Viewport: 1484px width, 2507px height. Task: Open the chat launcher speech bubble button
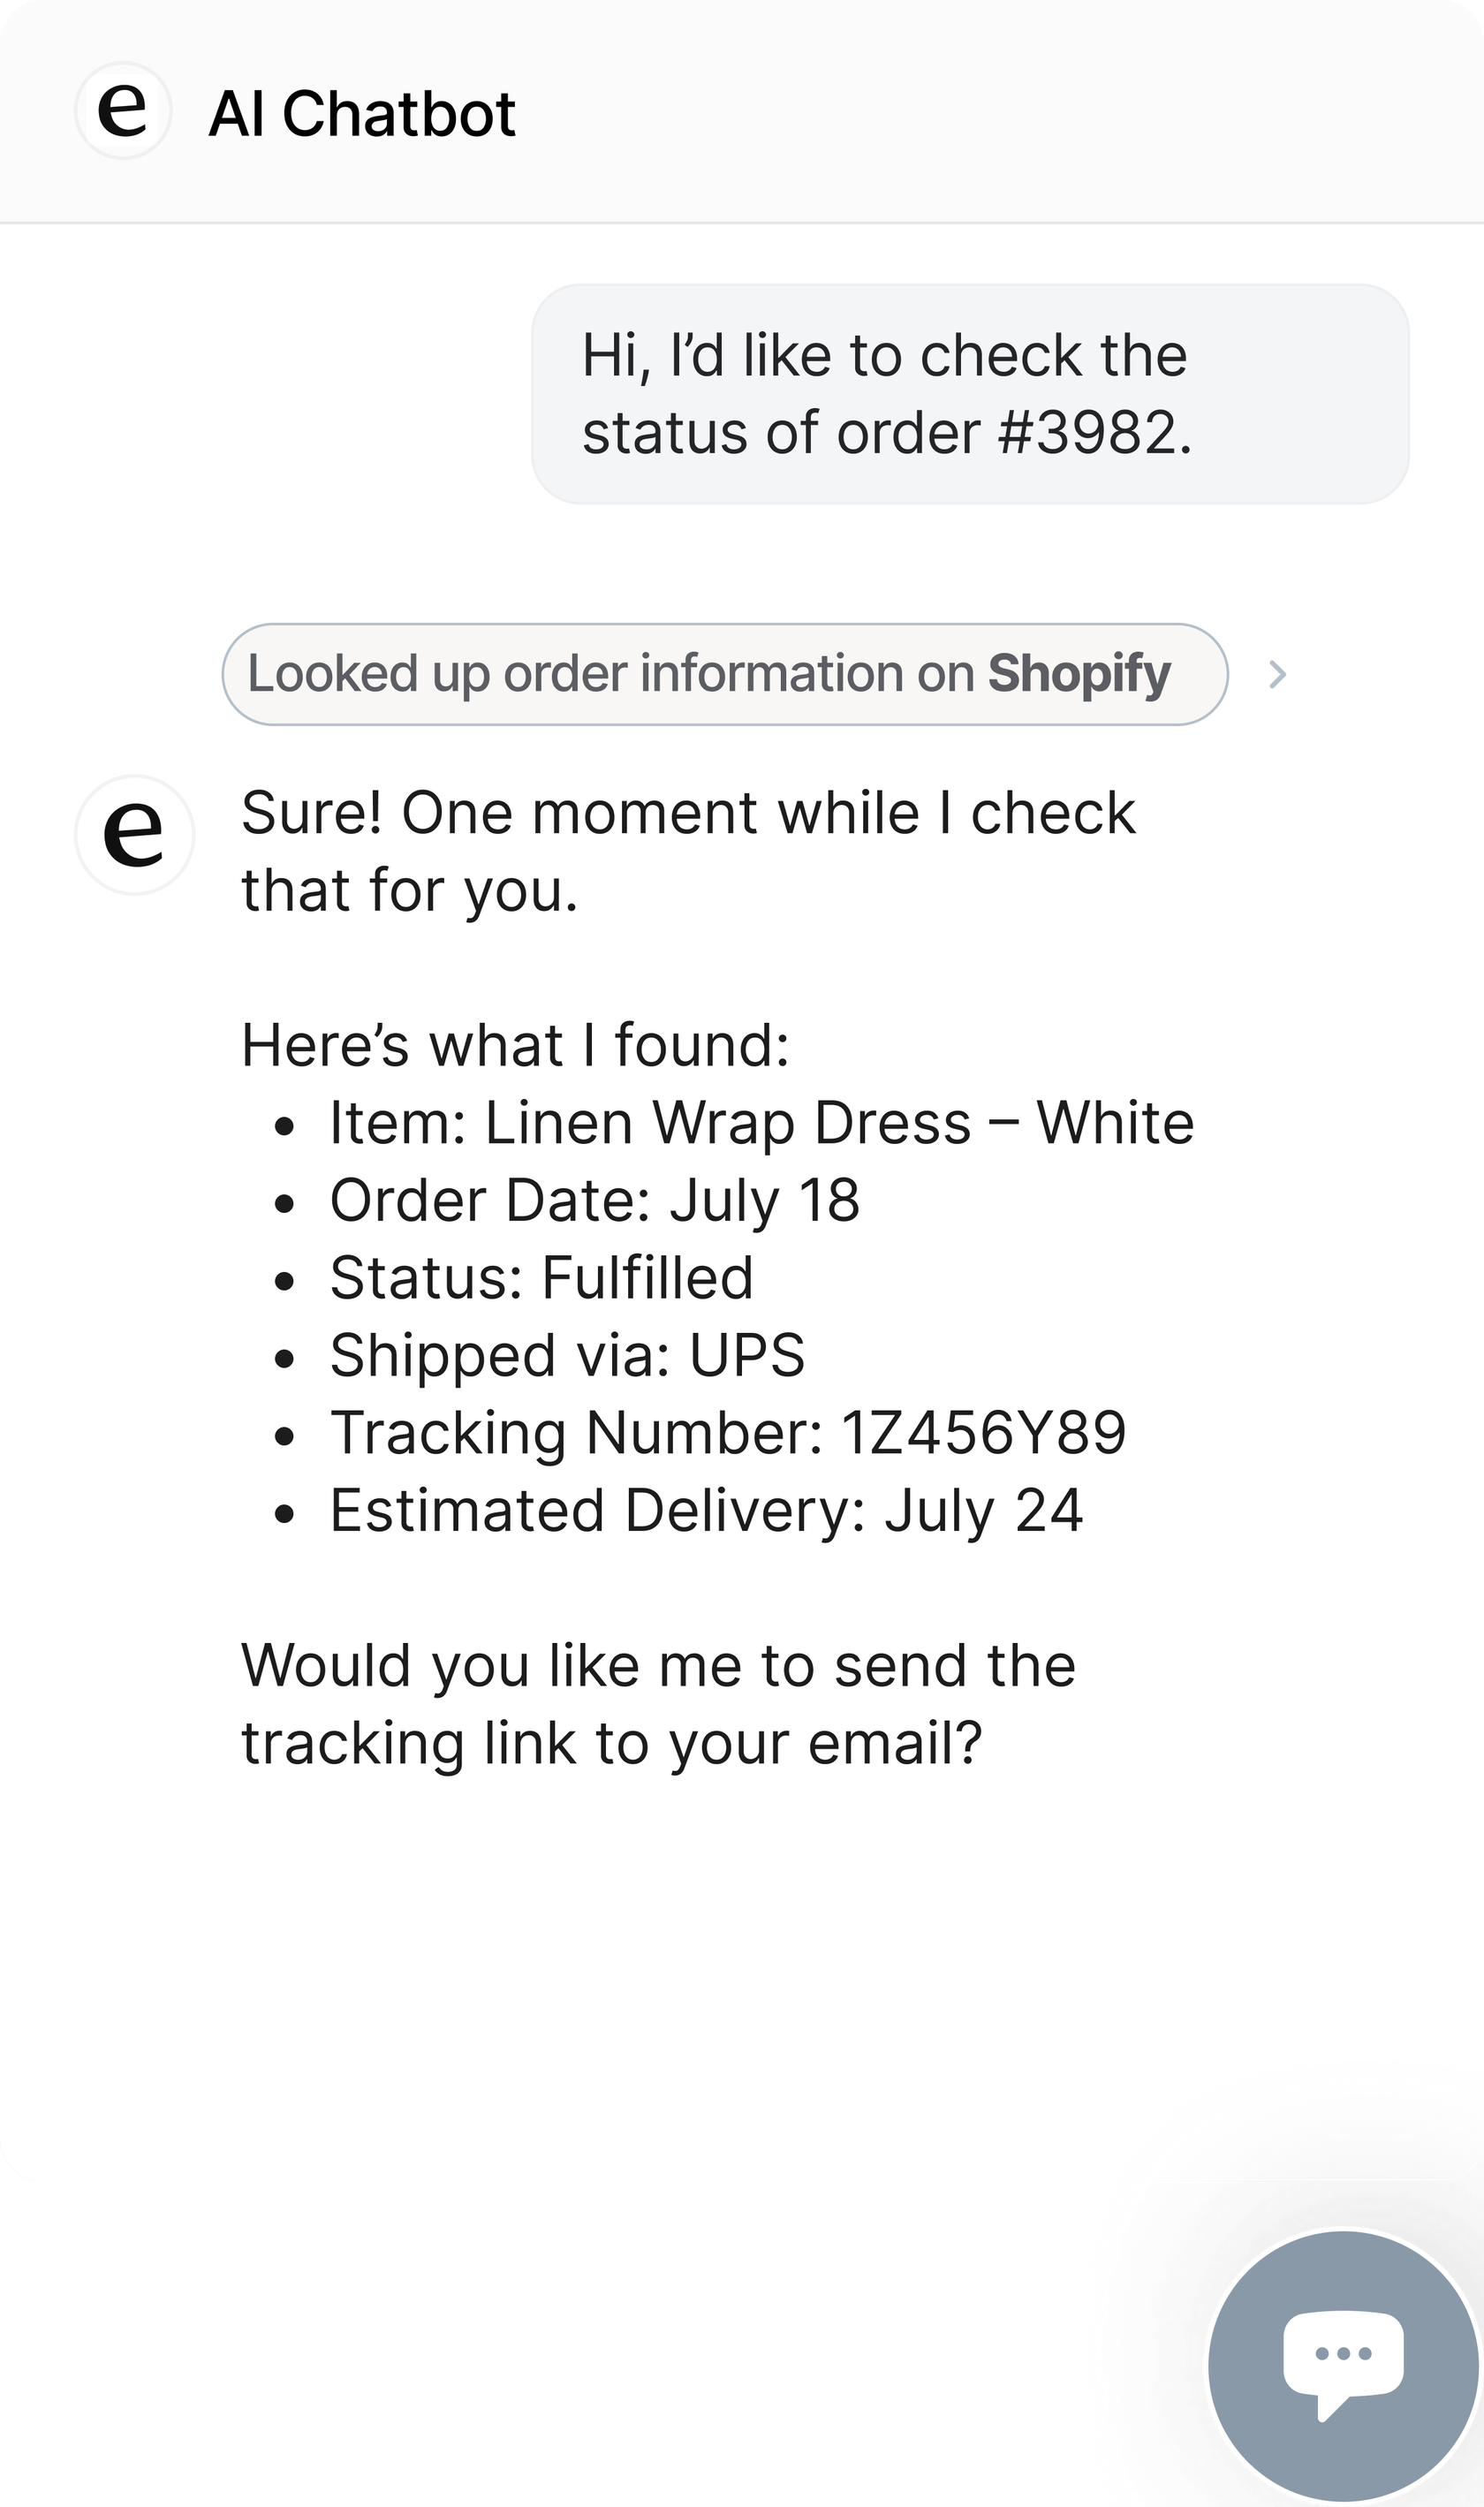(x=1342, y=2364)
